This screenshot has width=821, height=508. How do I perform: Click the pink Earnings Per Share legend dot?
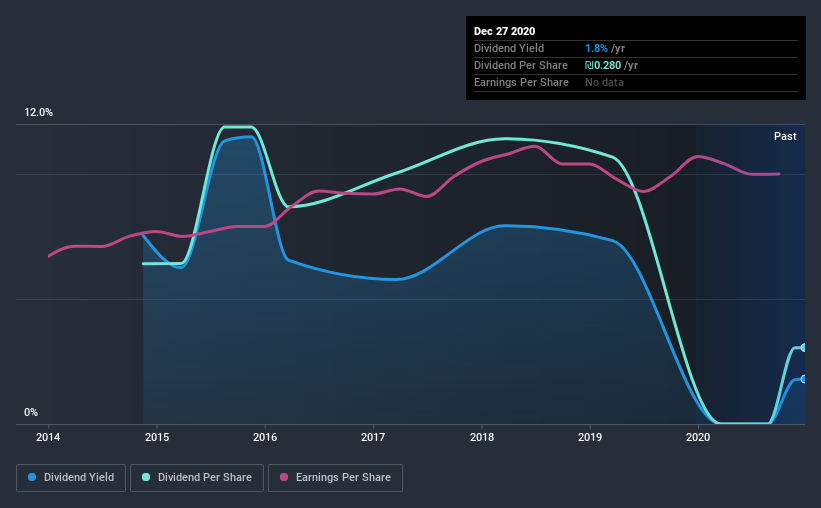point(284,477)
